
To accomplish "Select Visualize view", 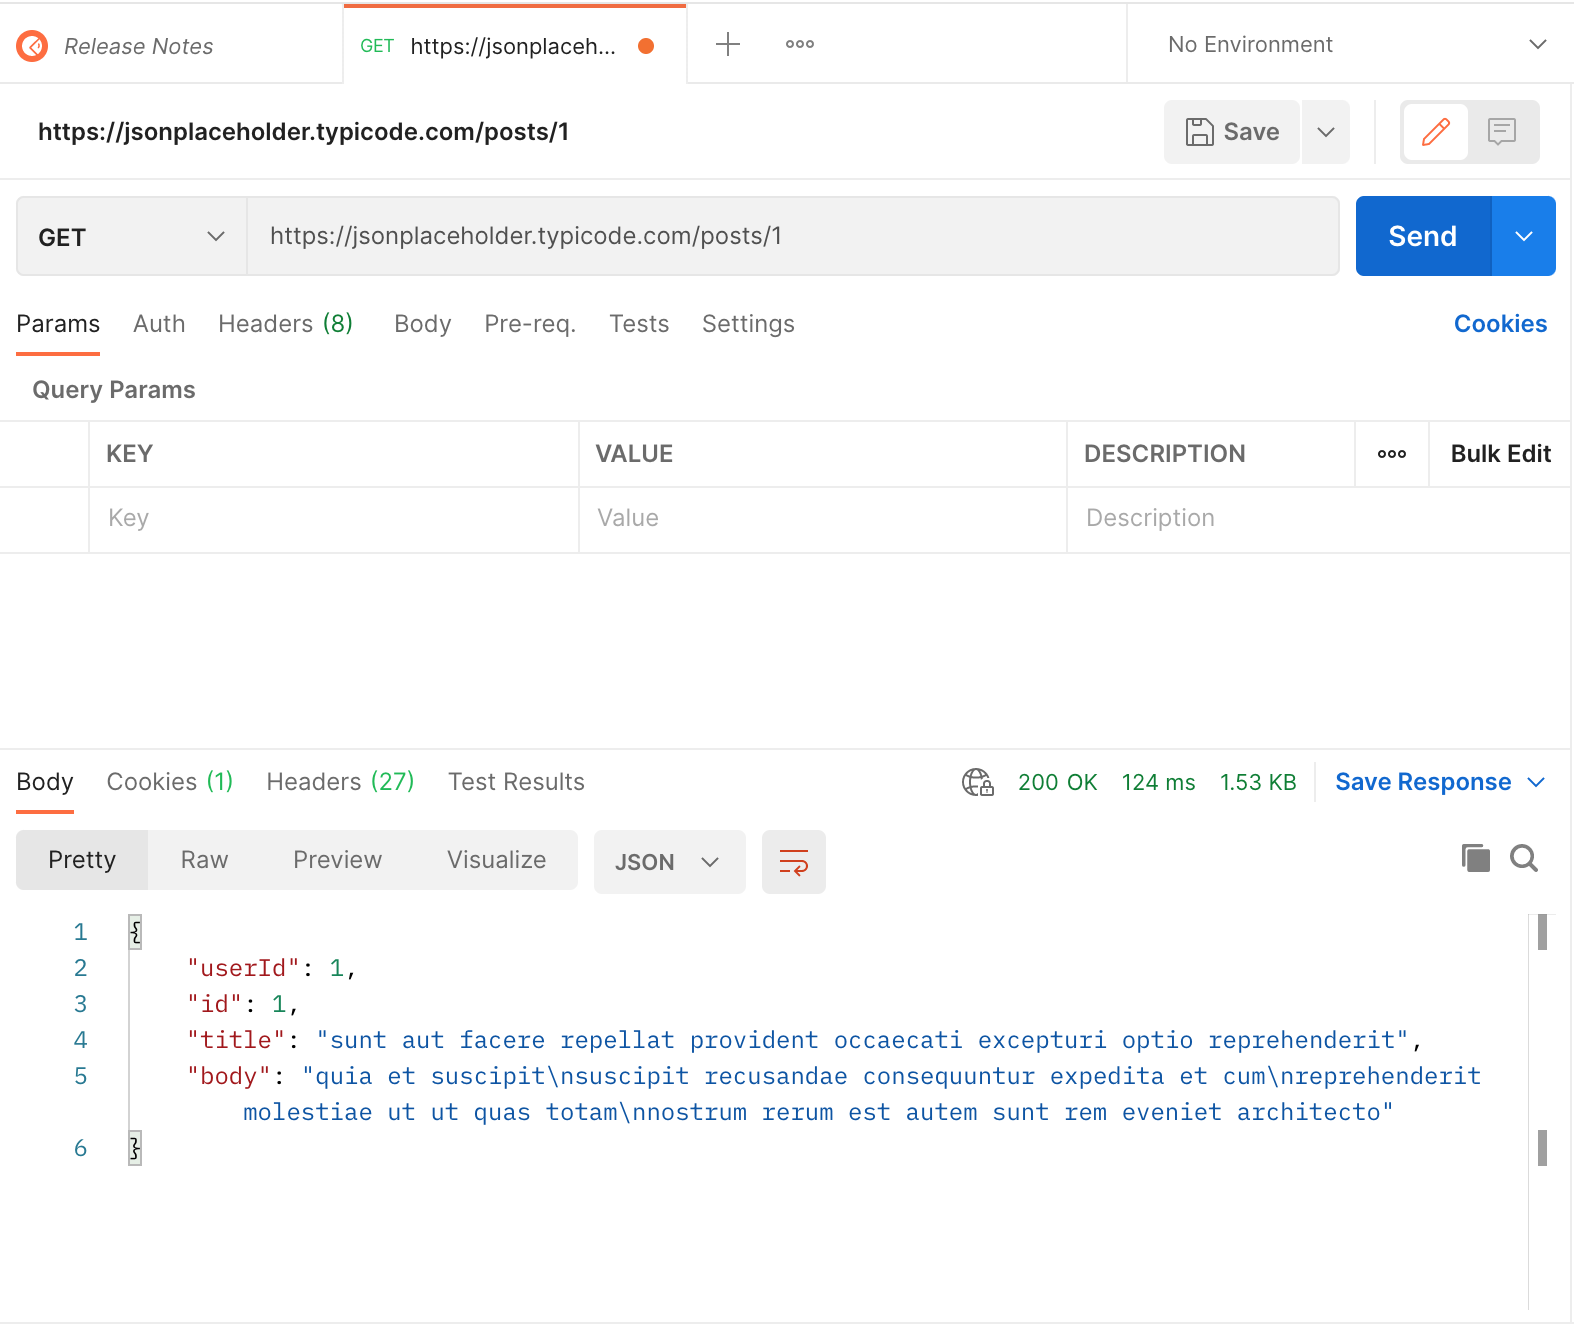I will click(496, 860).
